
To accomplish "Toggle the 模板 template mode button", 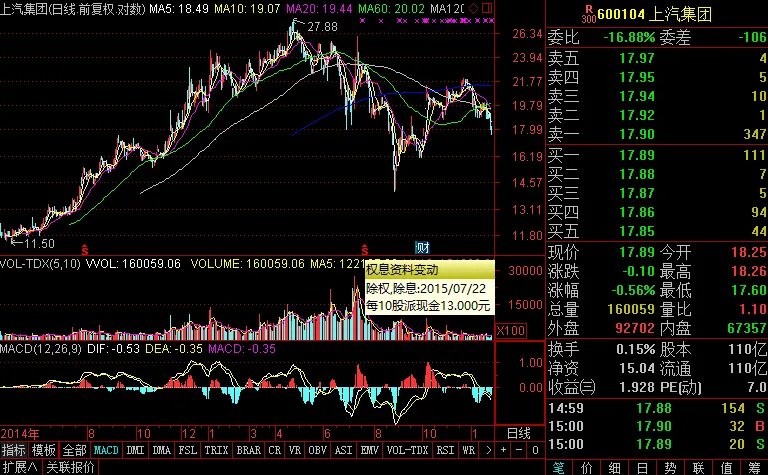I will pos(44,450).
